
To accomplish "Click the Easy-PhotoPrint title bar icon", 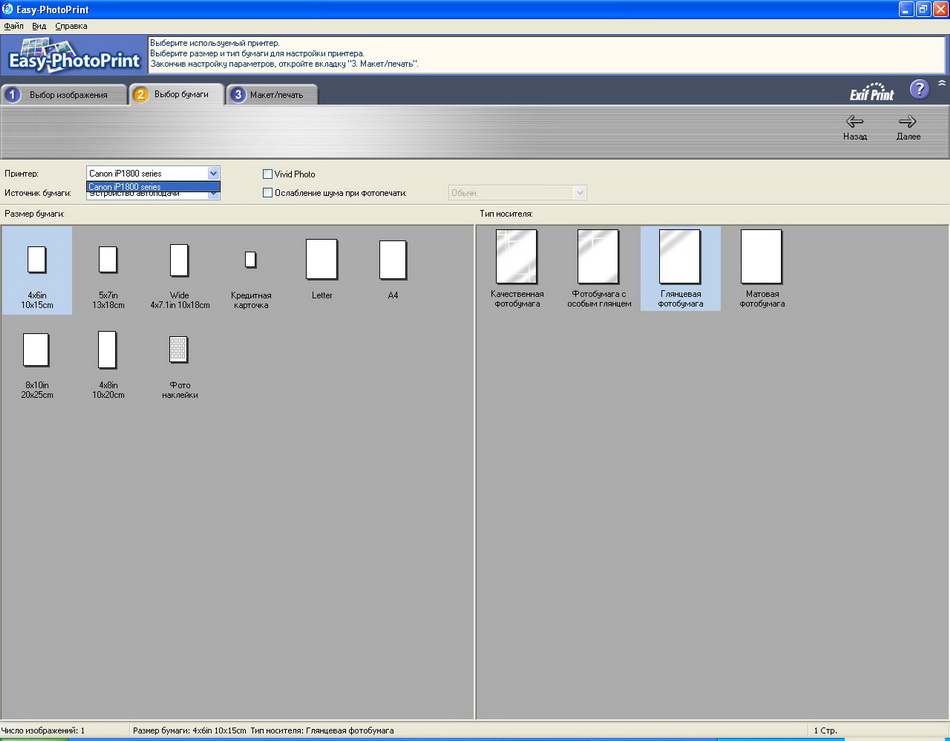I will tap(8, 9).
